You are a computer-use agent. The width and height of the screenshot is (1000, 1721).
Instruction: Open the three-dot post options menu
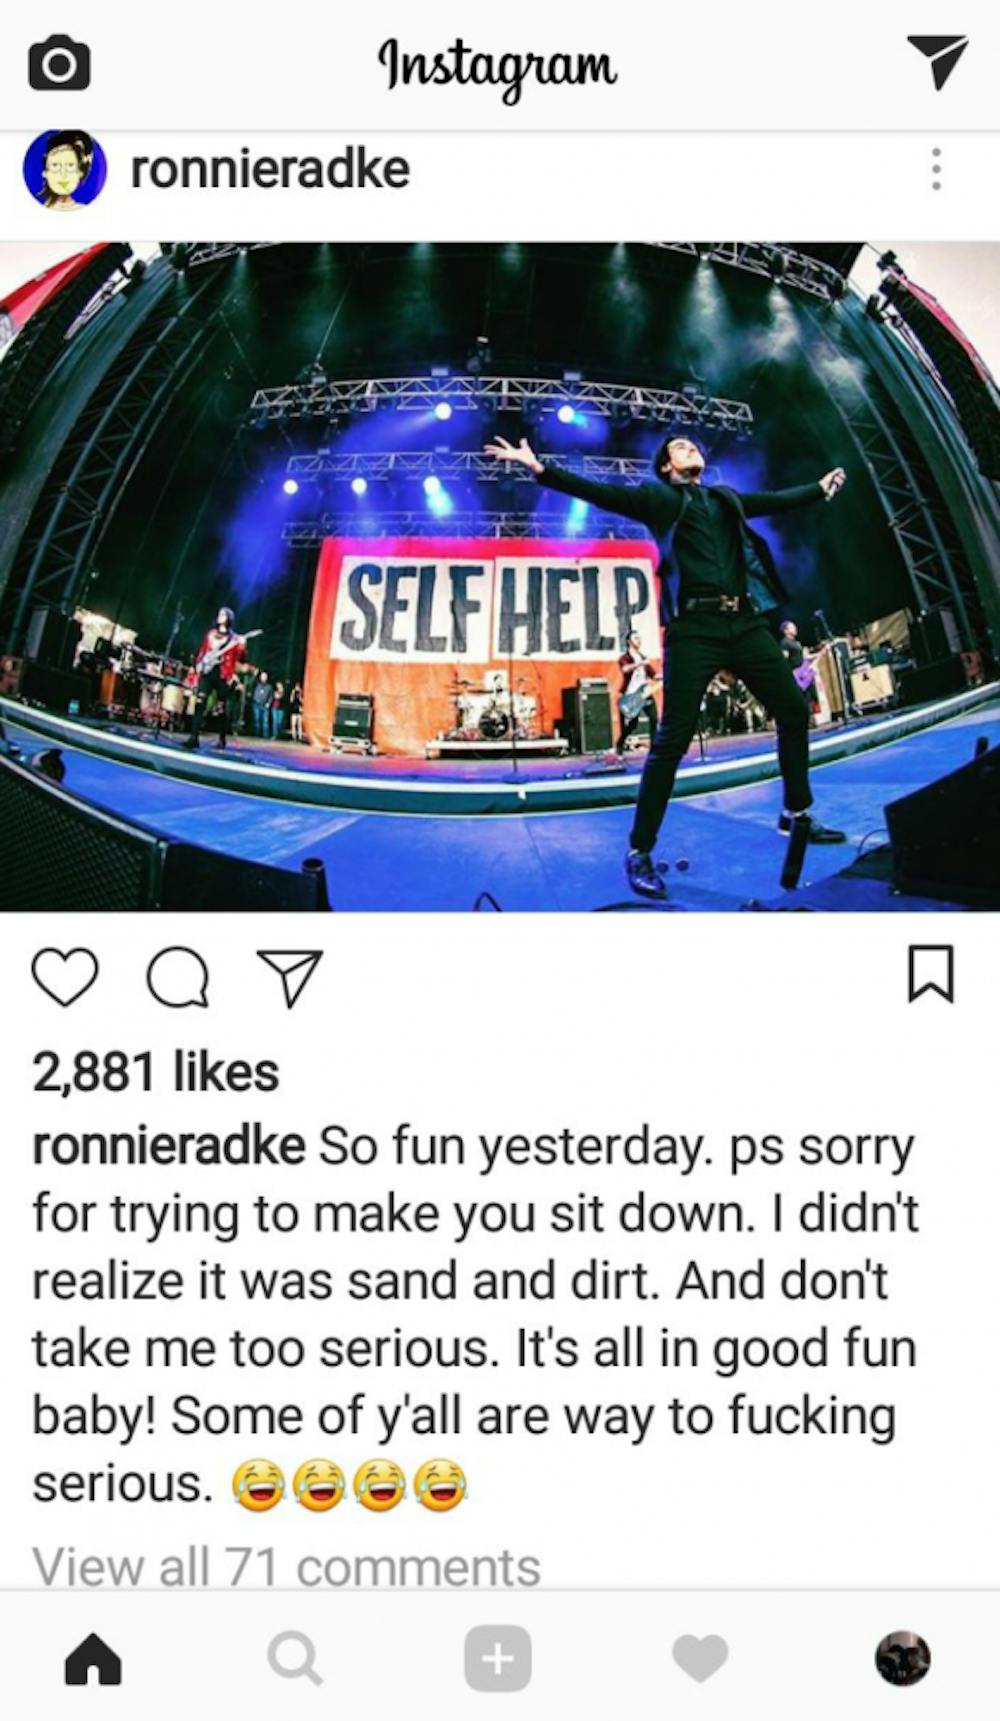point(936,169)
